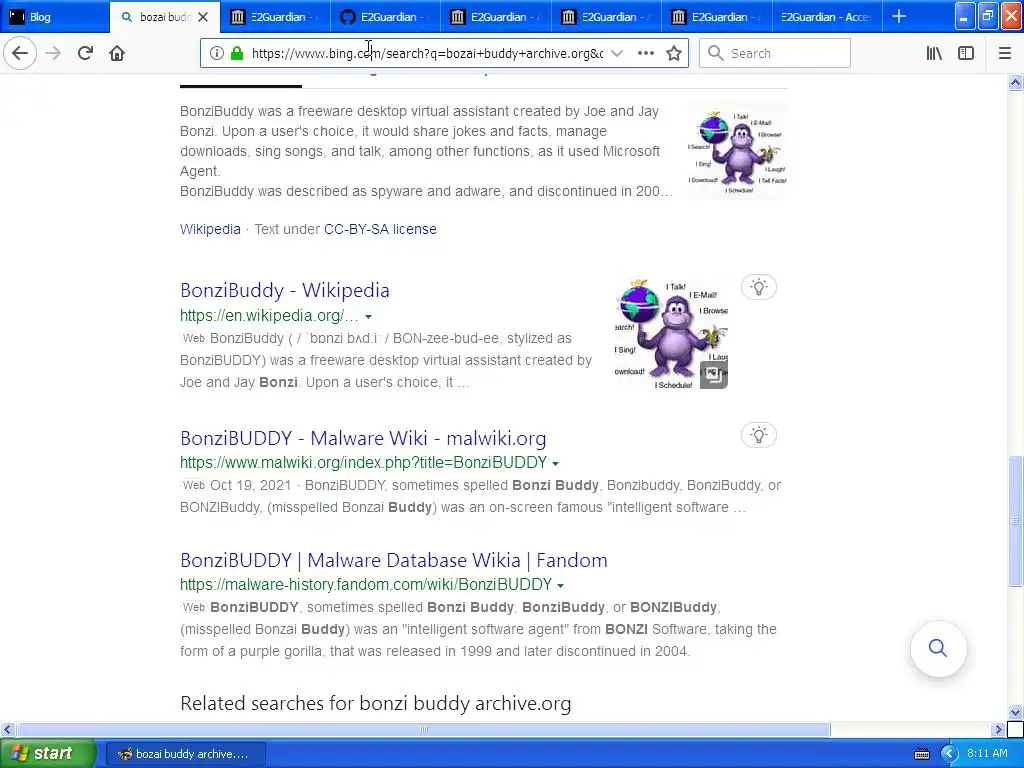The image size is (1024, 768).
Task: Switch to the last E2Guardian - Acce tab
Action: pos(827,16)
